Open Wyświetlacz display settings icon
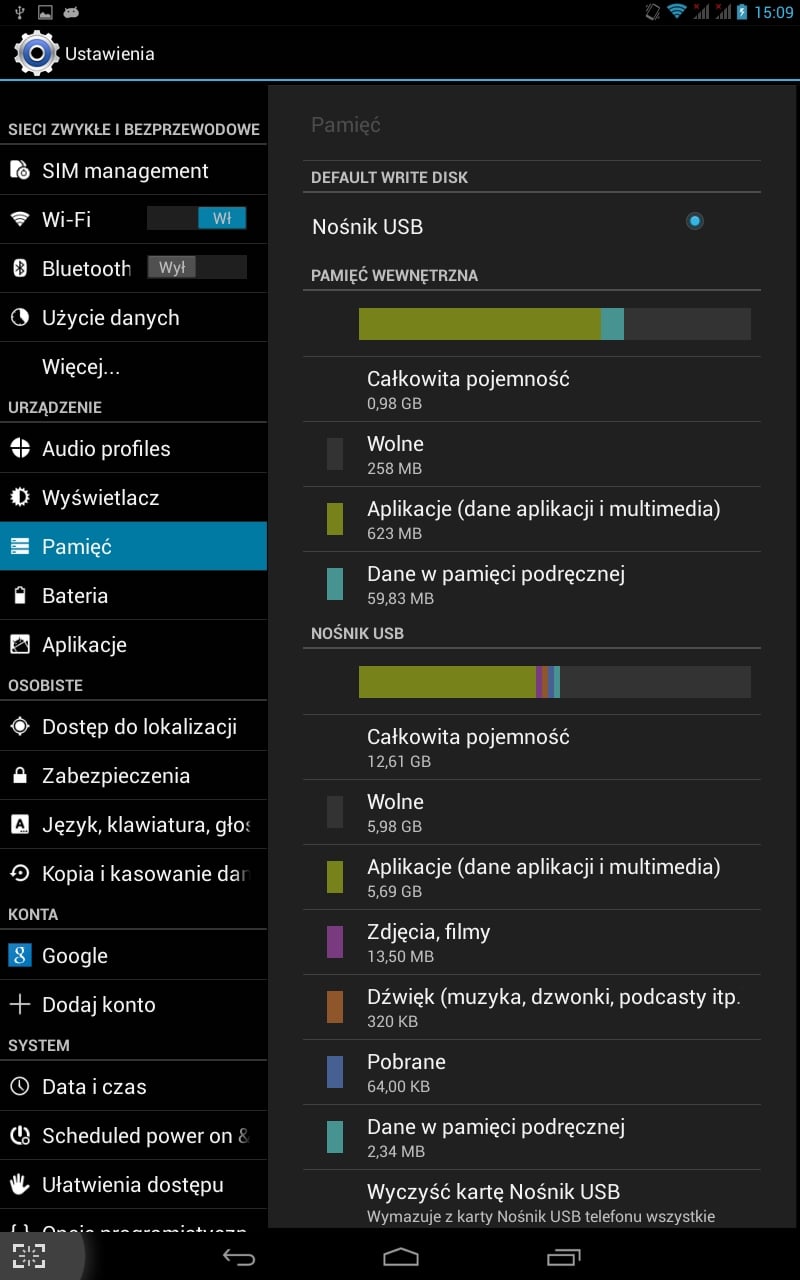800x1280 pixels. 20,497
